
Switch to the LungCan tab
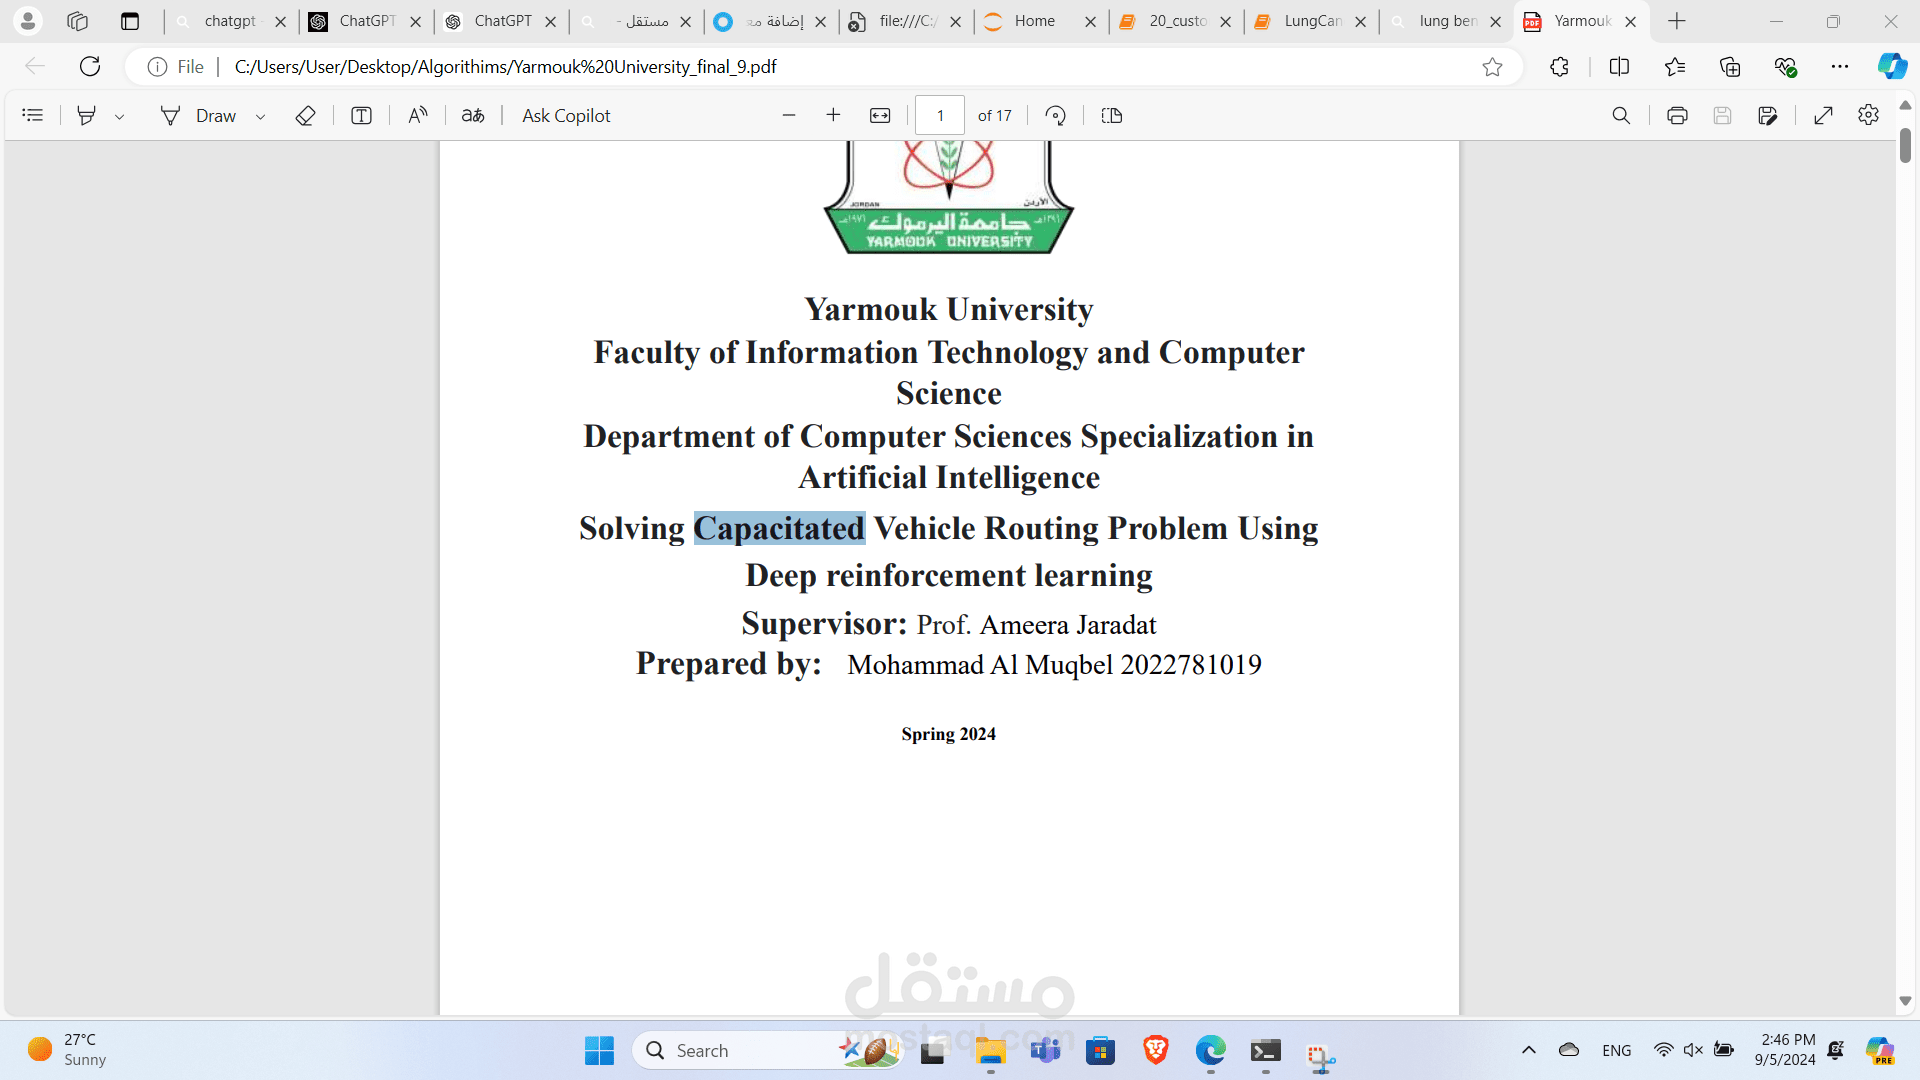[1311, 21]
